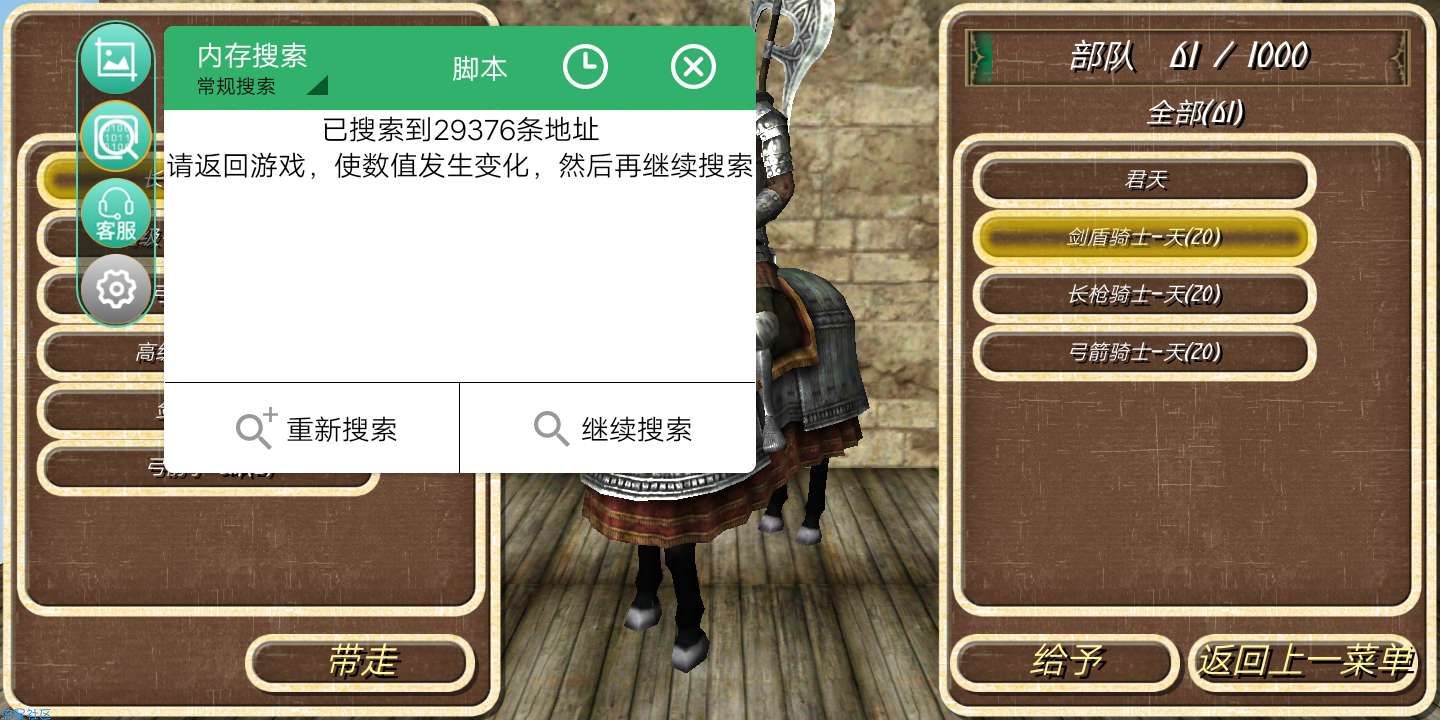Click the 给予 give button
The width and height of the screenshot is (1440, 720).
click(1065, 662)
